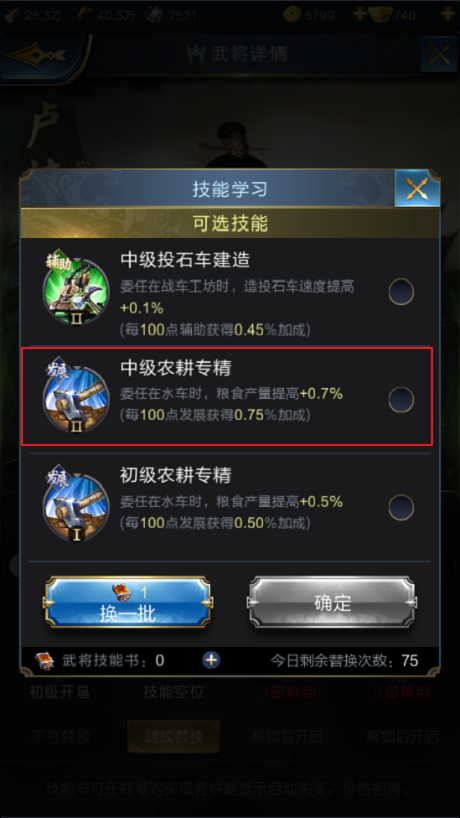Close the 技能学习 dialog with crossed-swords icon
Screen dimensions: 460x818
417,188
